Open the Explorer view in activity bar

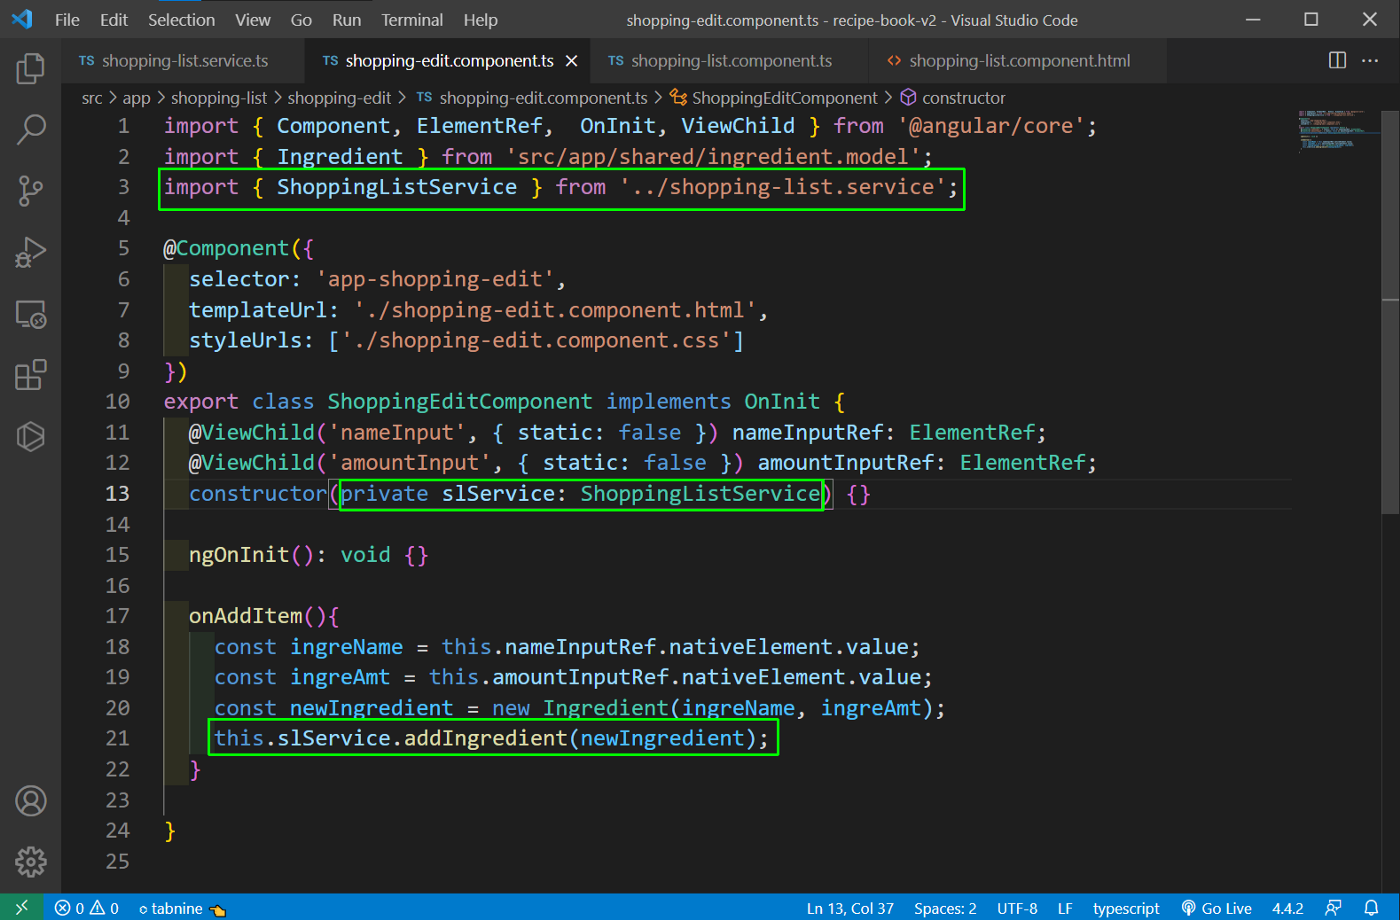(x=31, y=68)
